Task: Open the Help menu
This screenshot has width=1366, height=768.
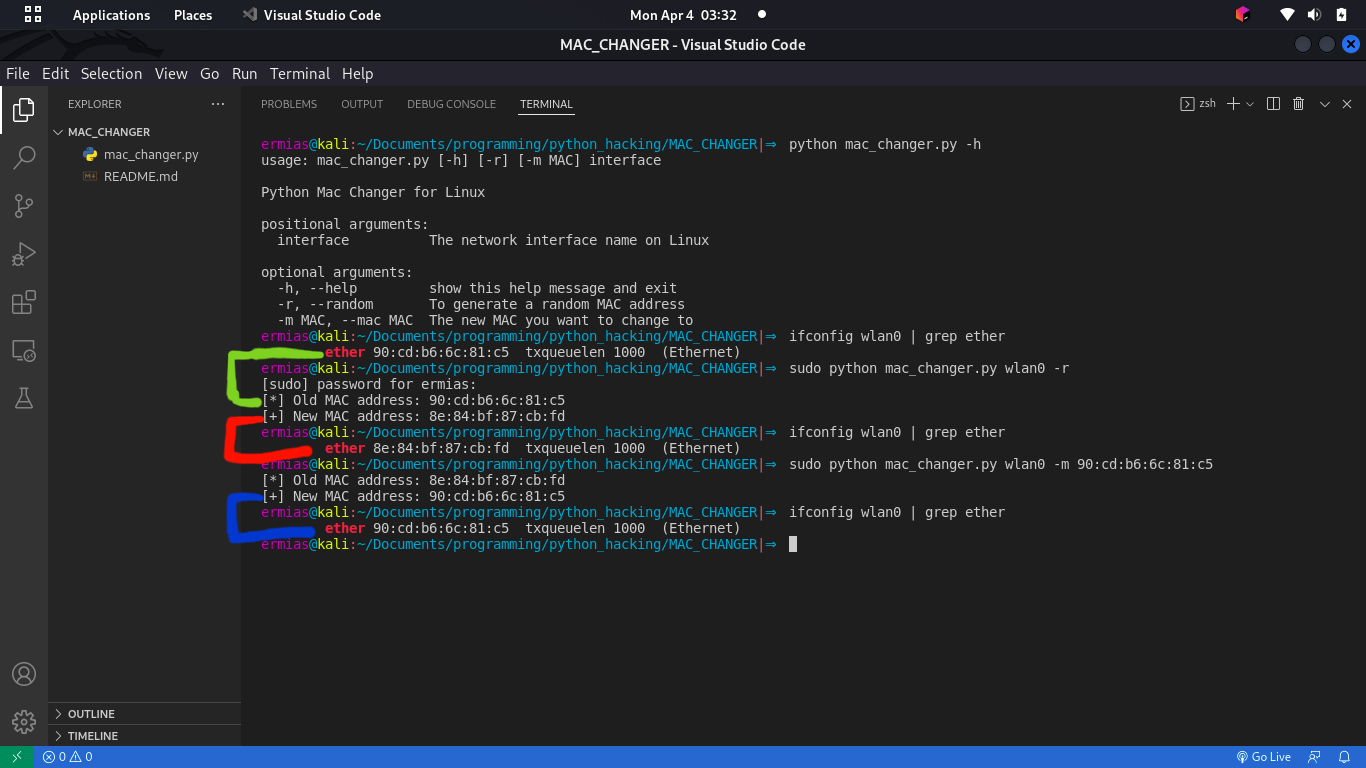Action: (357, 74)
